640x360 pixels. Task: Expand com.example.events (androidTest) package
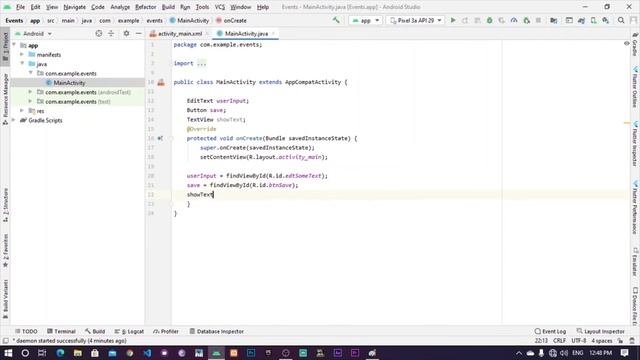pos(30,92)
